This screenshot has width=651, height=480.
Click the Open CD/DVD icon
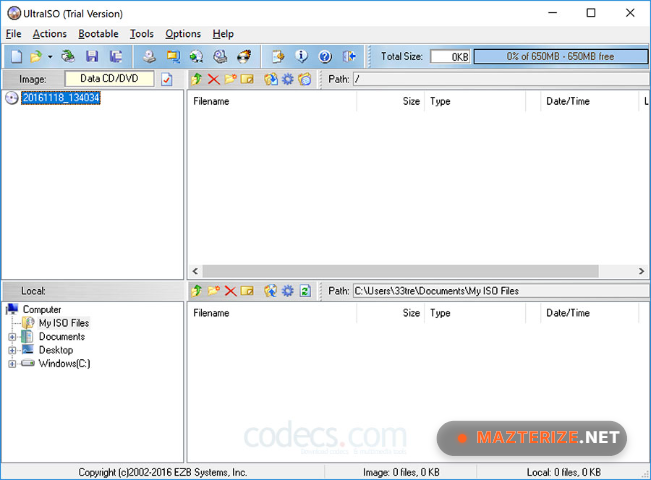tap(68, 56)
